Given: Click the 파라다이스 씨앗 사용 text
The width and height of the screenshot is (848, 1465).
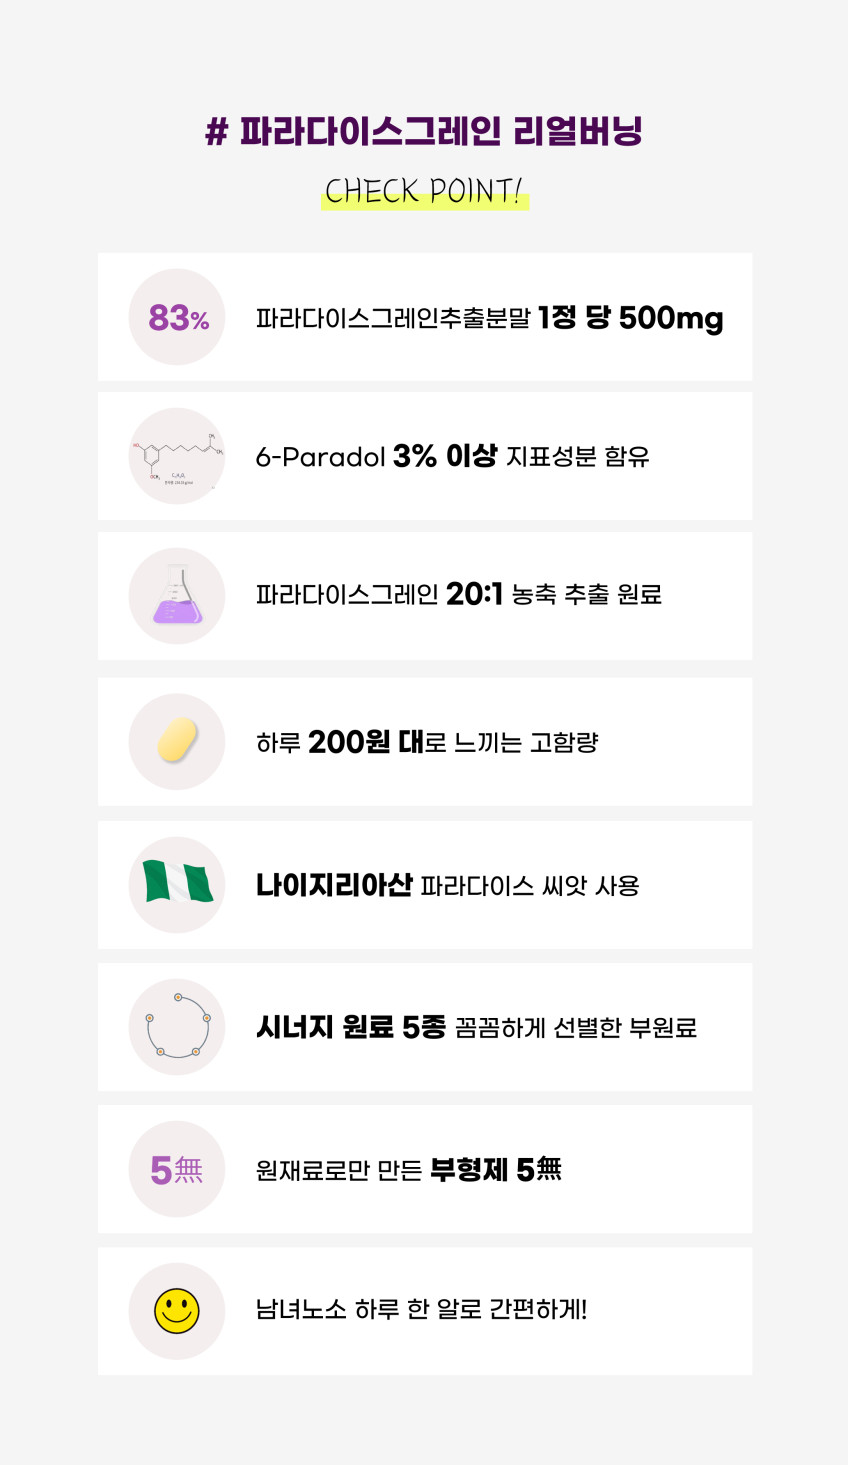Looking at the screenshot, I should tap(530, 886).
